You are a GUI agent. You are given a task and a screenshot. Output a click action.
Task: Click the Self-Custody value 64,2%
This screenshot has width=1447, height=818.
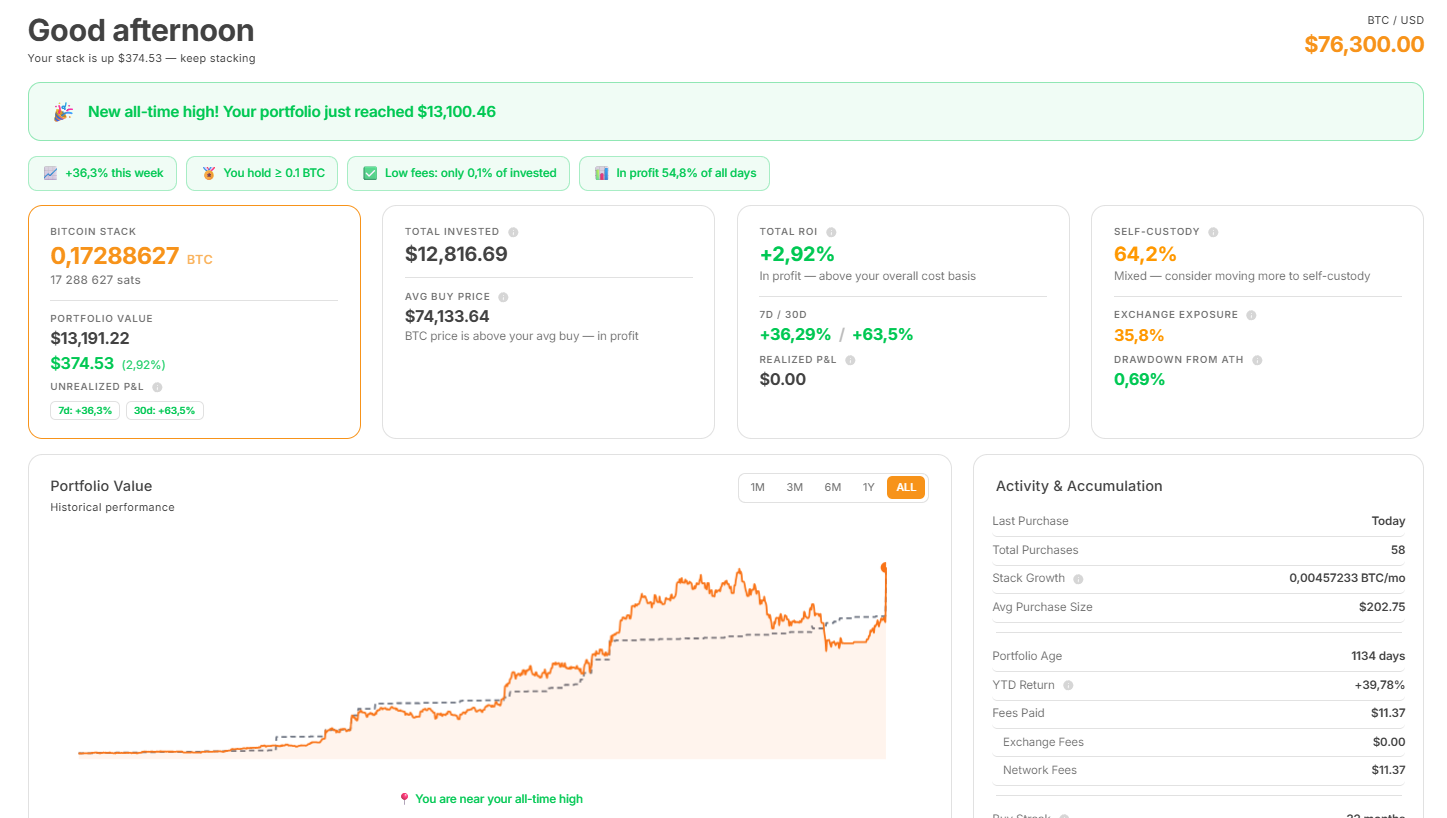point(1145,254)
